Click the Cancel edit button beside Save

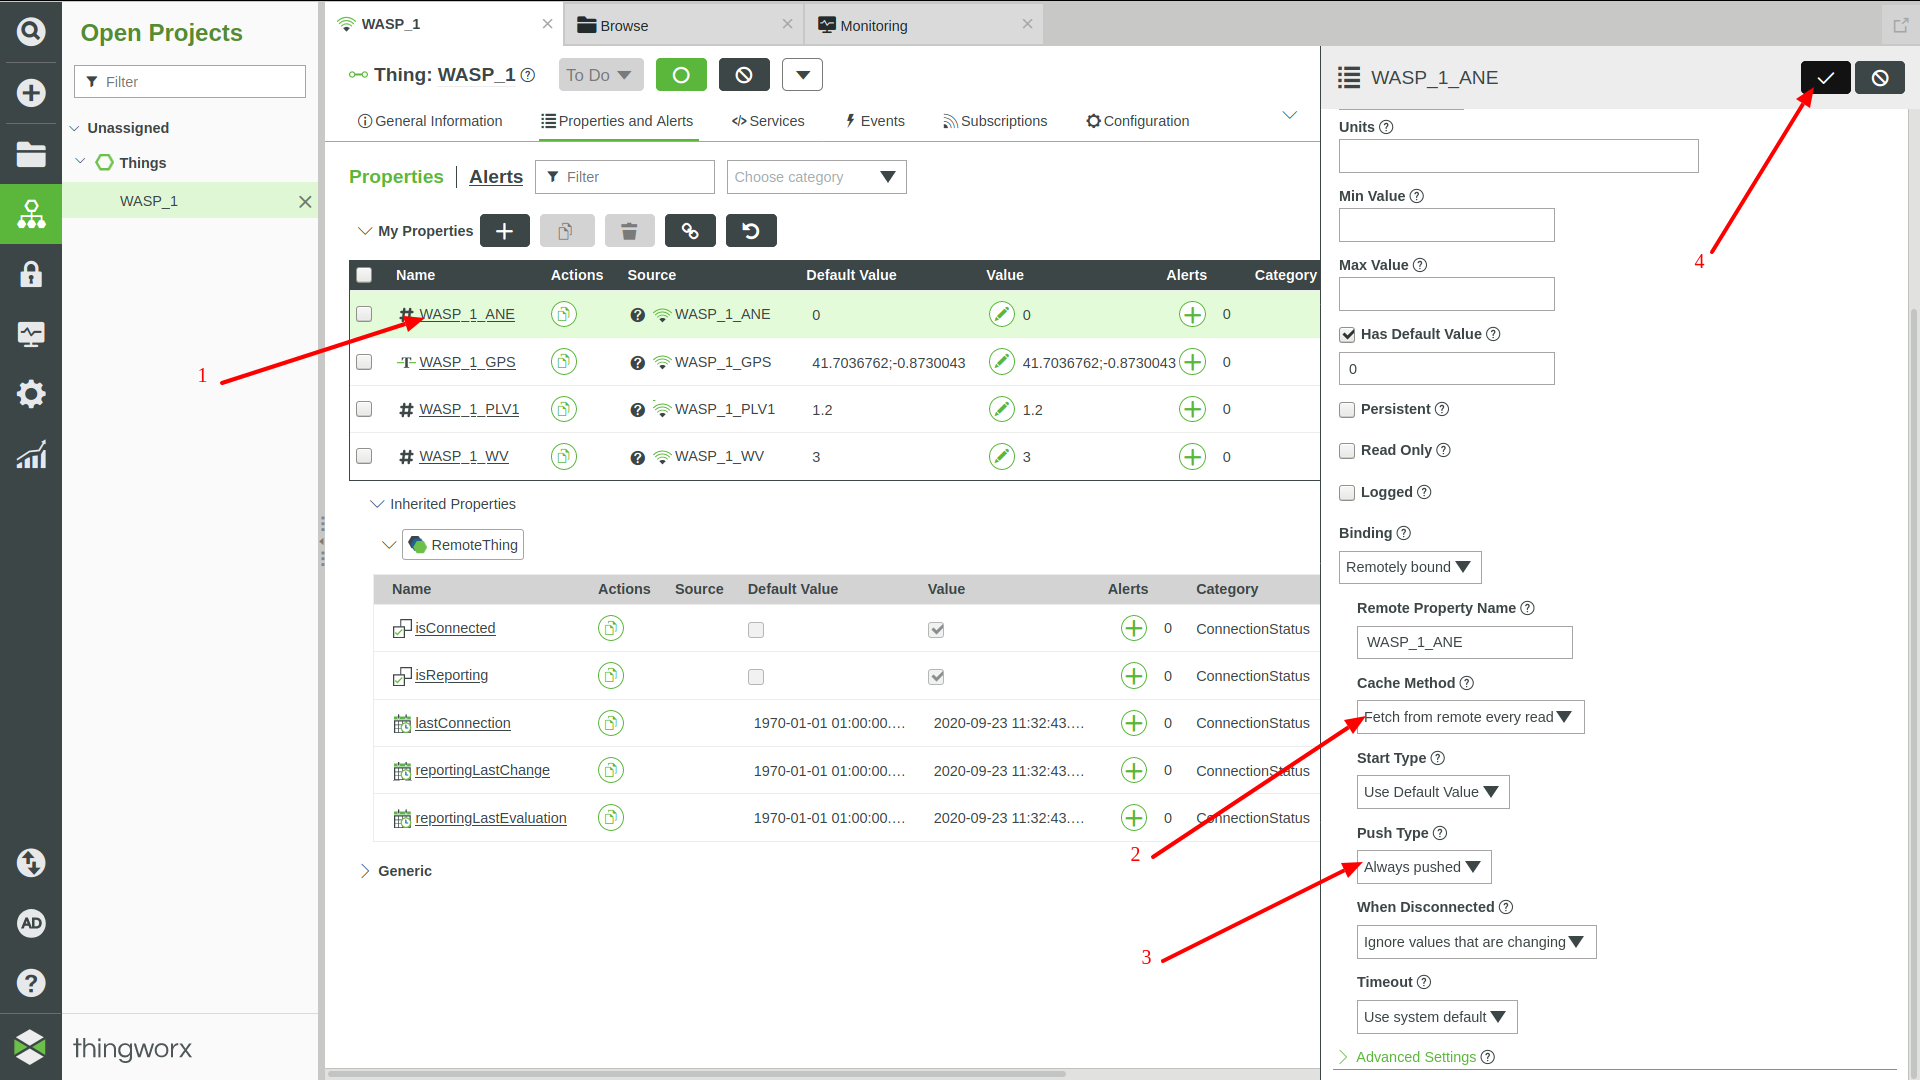[744, 75]
